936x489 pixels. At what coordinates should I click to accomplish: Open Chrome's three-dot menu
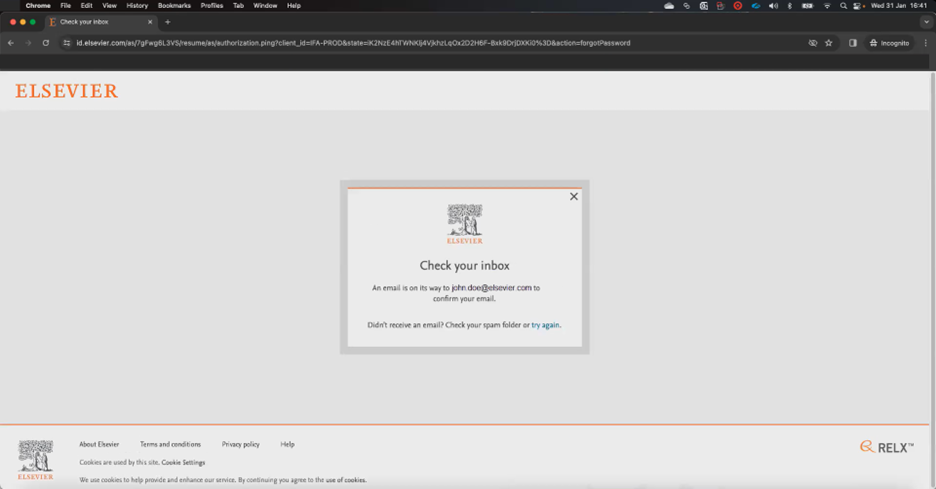(926, 43)
